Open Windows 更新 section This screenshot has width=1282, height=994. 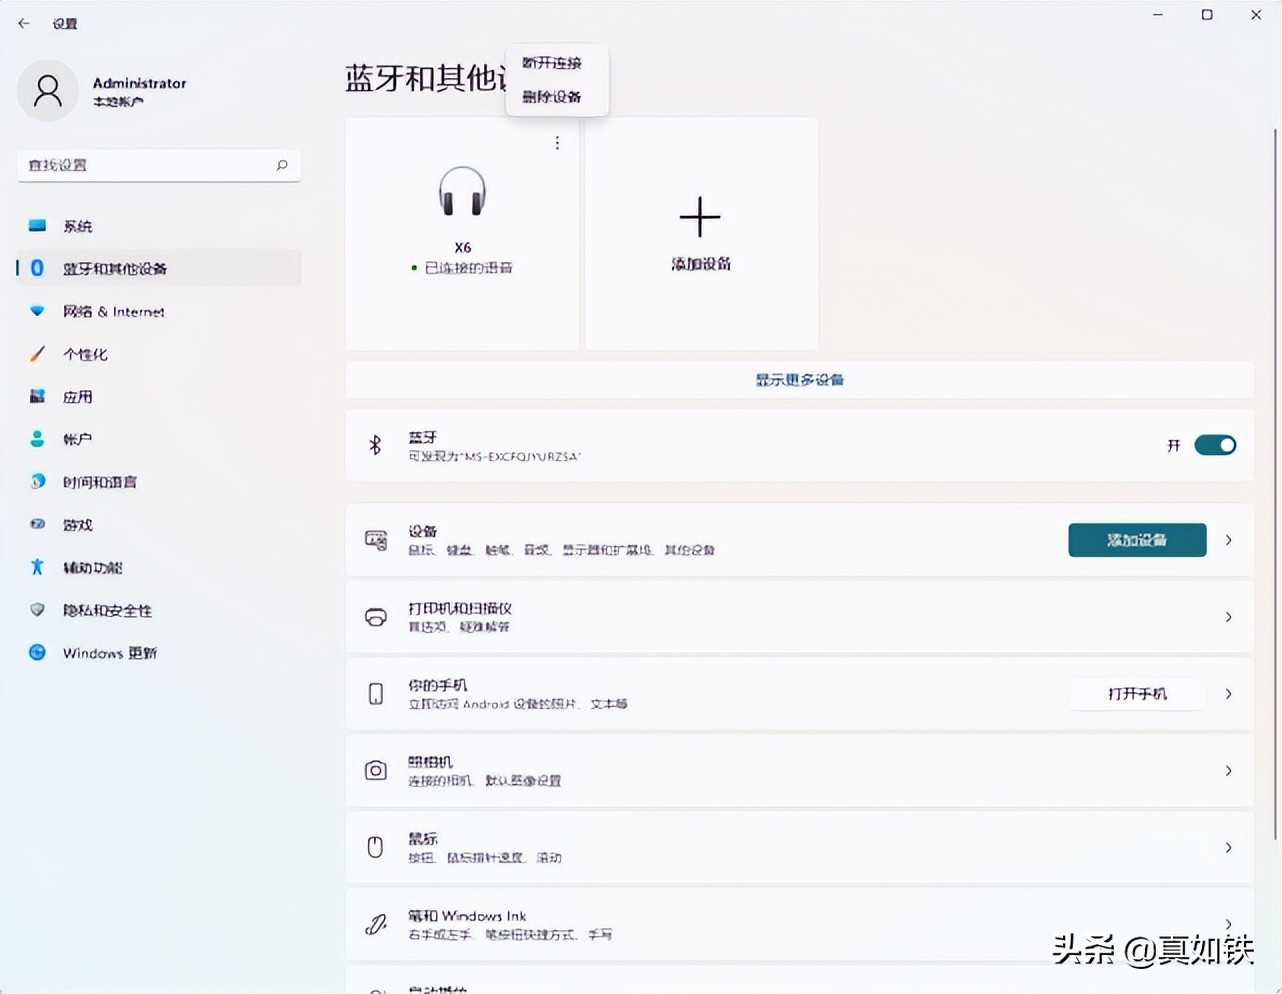[x=107, y=652]
